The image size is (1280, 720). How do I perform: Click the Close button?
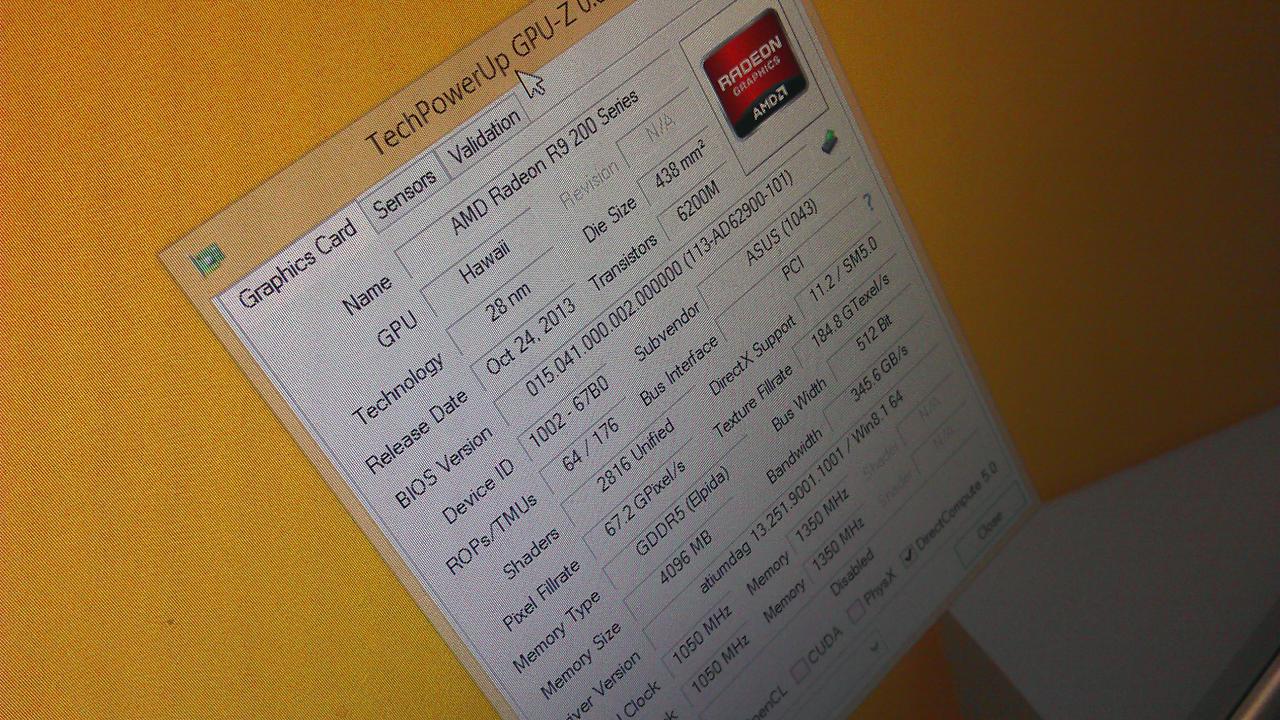[990, 527]
